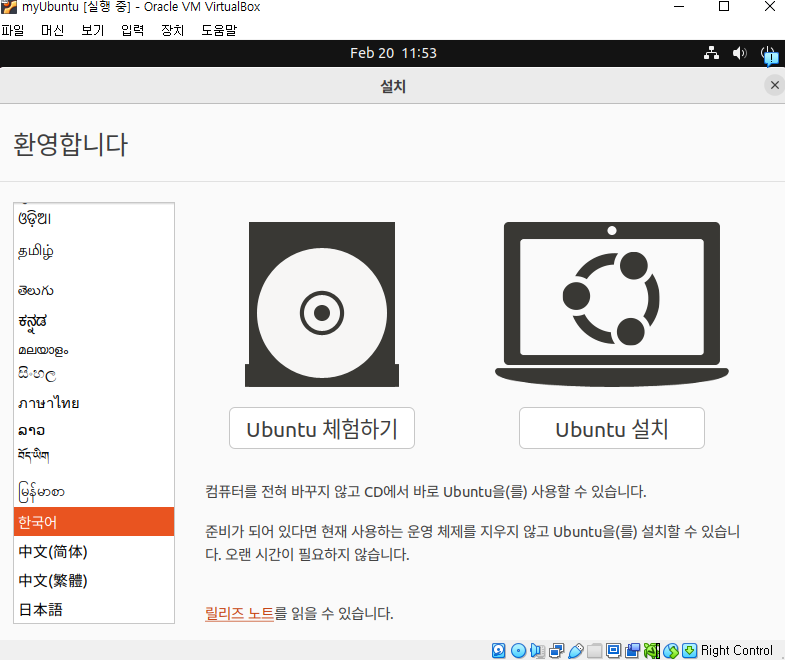785x660 pixels.
Task: Click the USB devices icon in status bar
Action: [576, 650]
